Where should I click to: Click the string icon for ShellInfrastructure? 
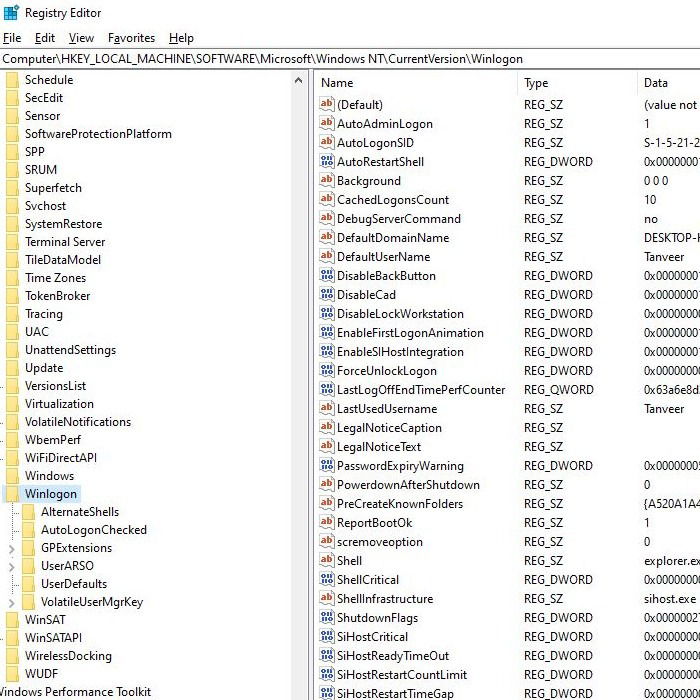pyautogui.click(x=327, y=598)
